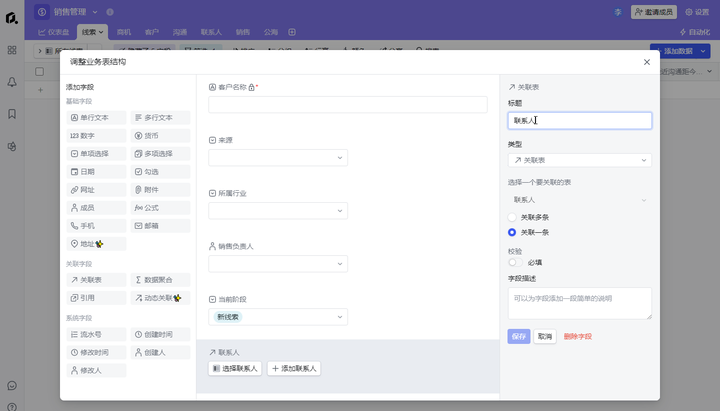Screen dimensions: 720x411
Task: Add a 多行文本 field type
Action: [160, 118]
